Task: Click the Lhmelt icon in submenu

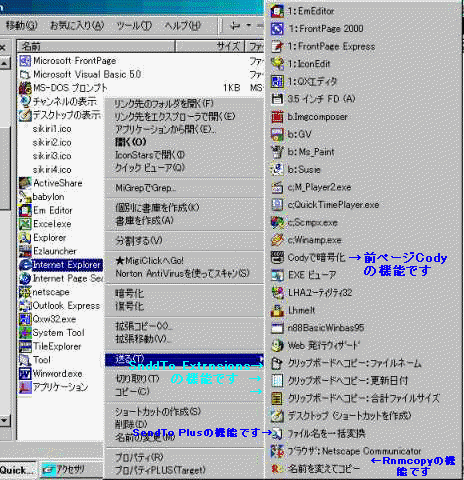Action: click(277, 310)
